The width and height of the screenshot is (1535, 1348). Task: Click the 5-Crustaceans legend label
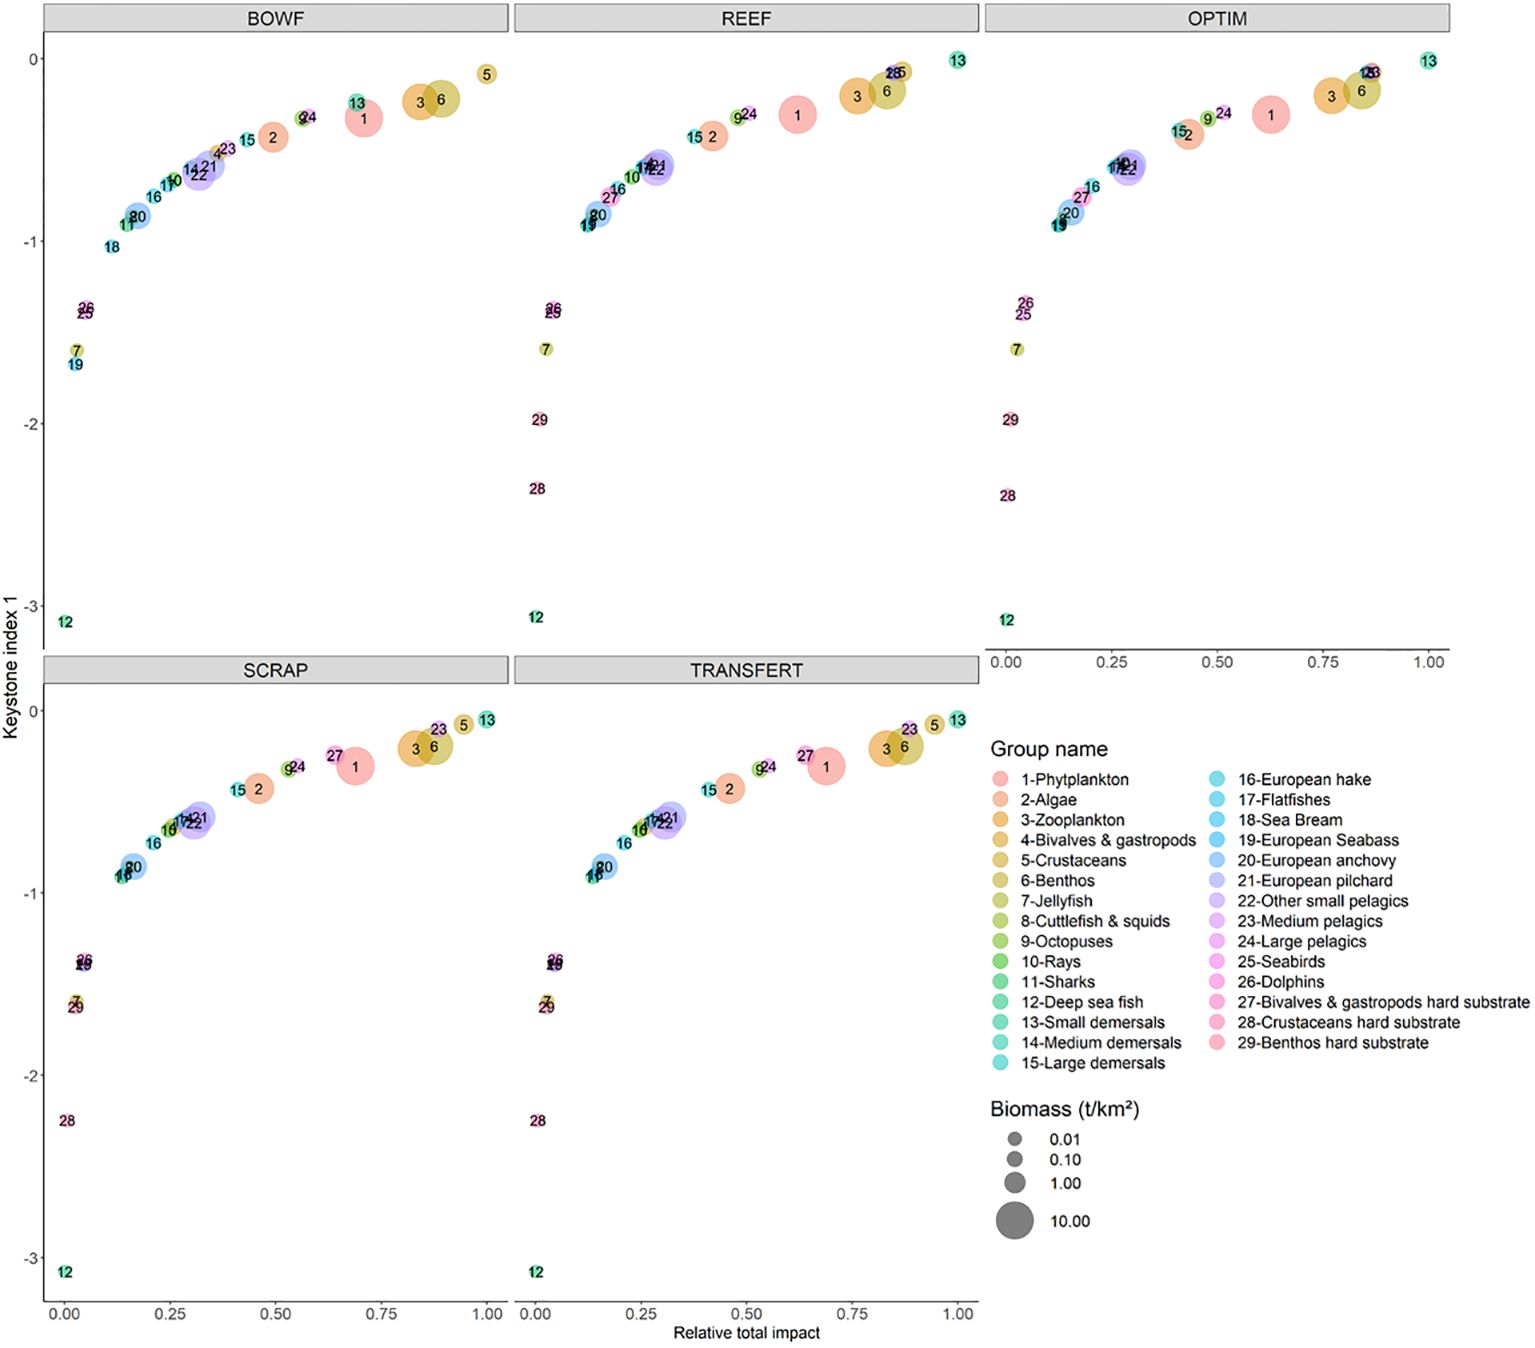[x=1073, y=860]
